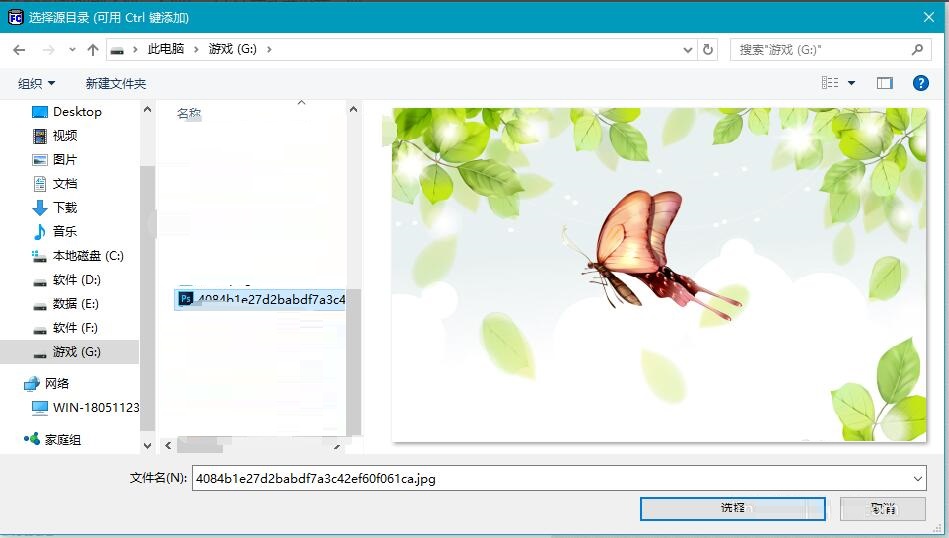Image resolution: width=949 pixels, height=538 pixels.
Task: Click the music note icon
Action: click(x=40, y=232)
